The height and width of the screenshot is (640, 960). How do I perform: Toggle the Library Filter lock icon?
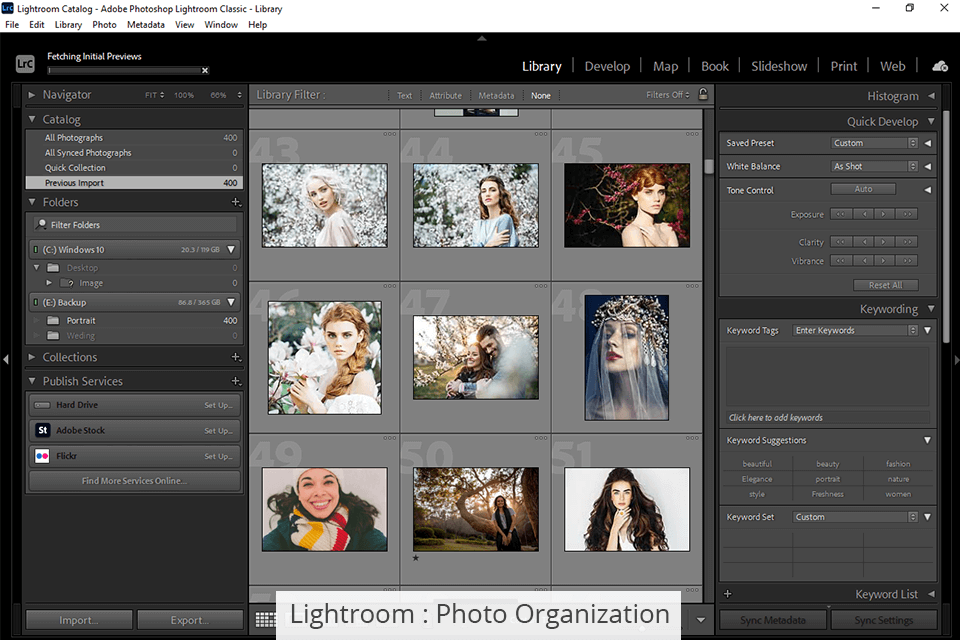(703, 94)
